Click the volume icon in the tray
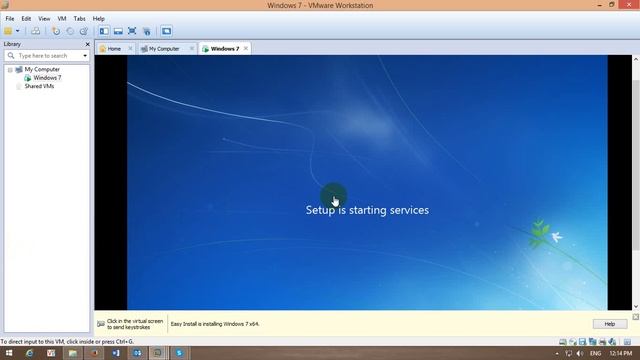 tap(580, 353)
